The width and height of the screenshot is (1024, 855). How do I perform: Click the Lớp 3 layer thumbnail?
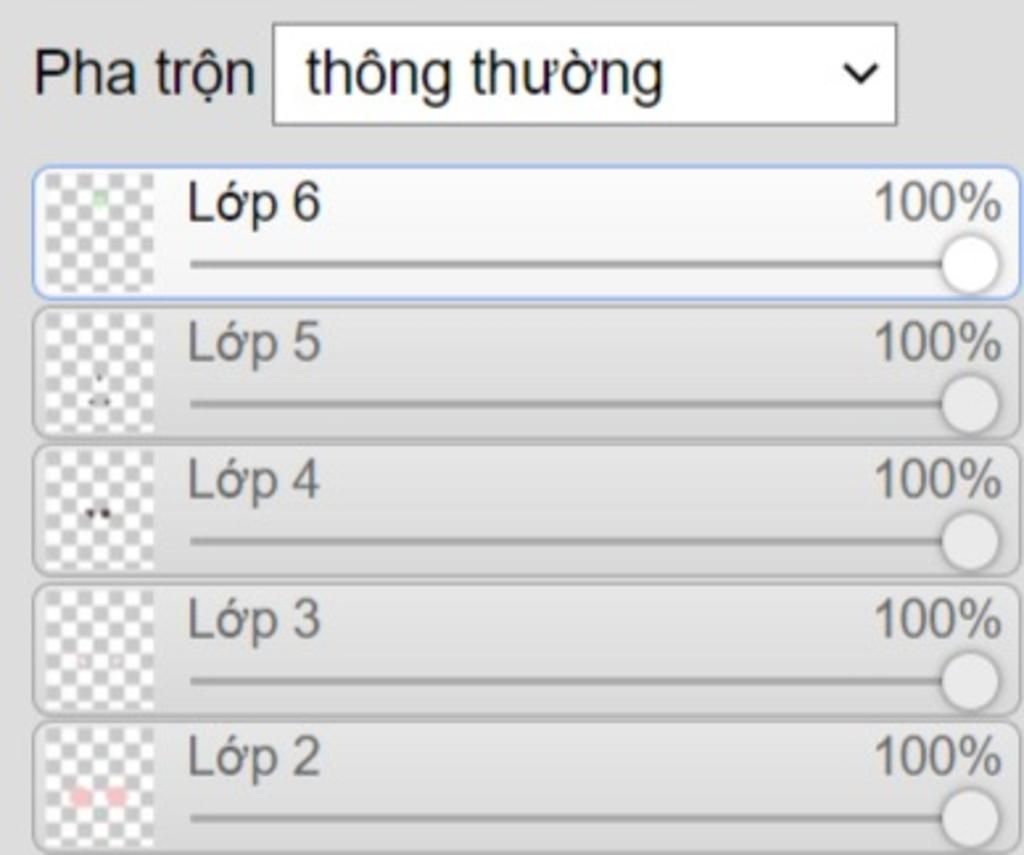(100, 648)
